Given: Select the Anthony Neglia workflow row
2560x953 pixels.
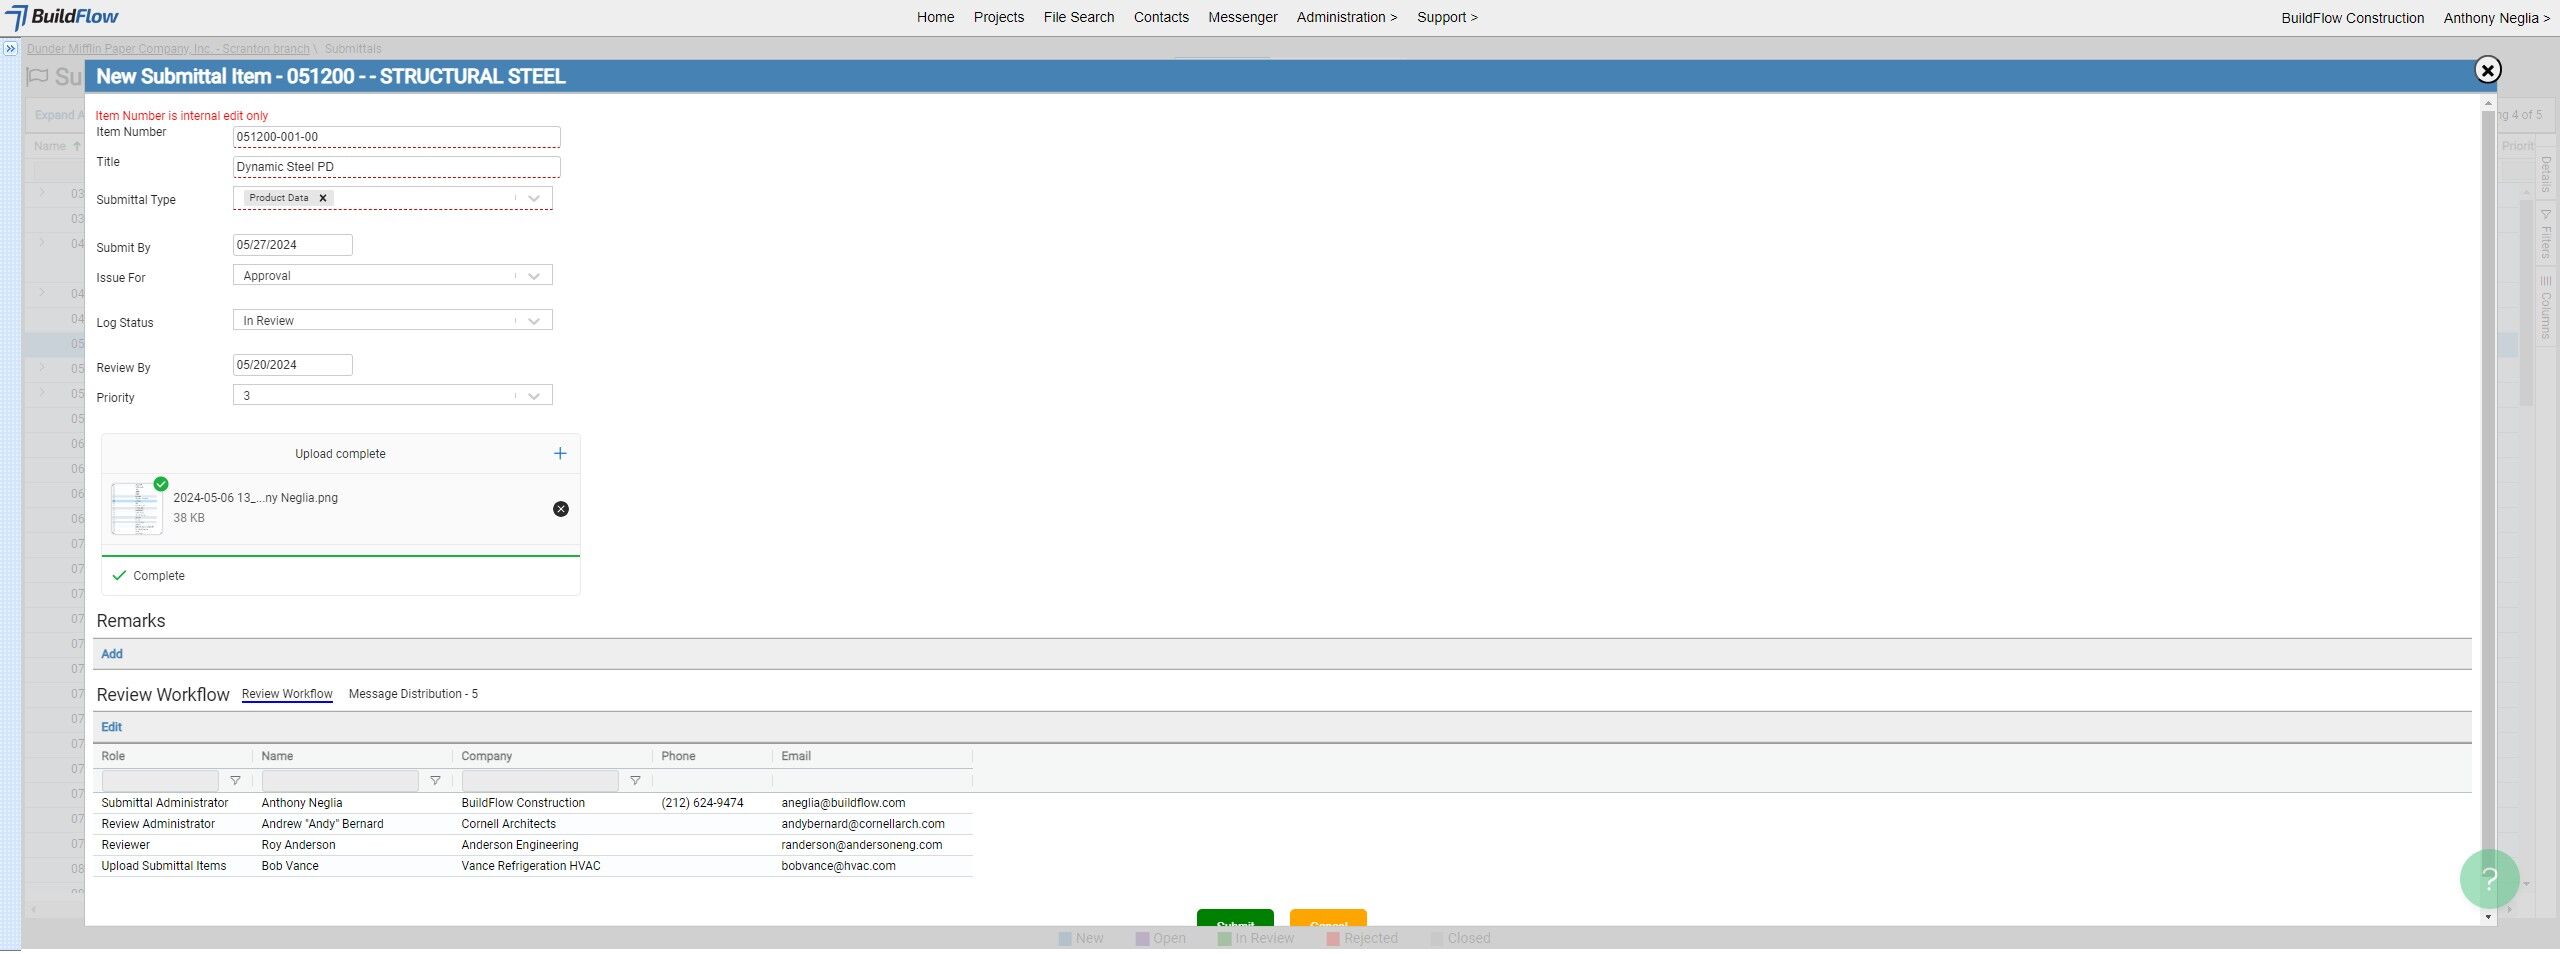Looking at the screenshot, I should pos(533,803).
